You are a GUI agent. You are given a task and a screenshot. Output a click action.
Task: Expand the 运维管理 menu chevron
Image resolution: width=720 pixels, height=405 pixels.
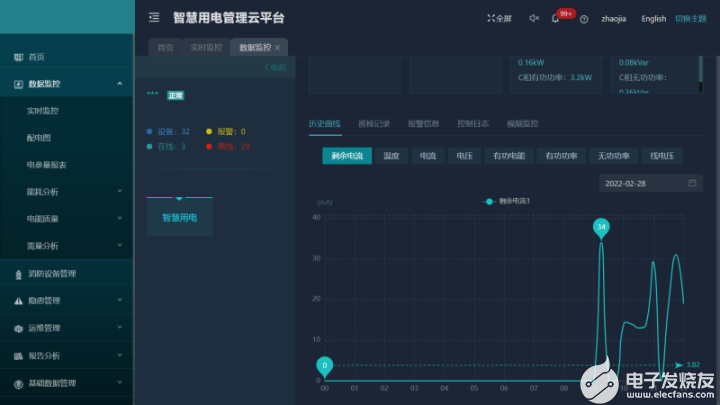(120, 328)
